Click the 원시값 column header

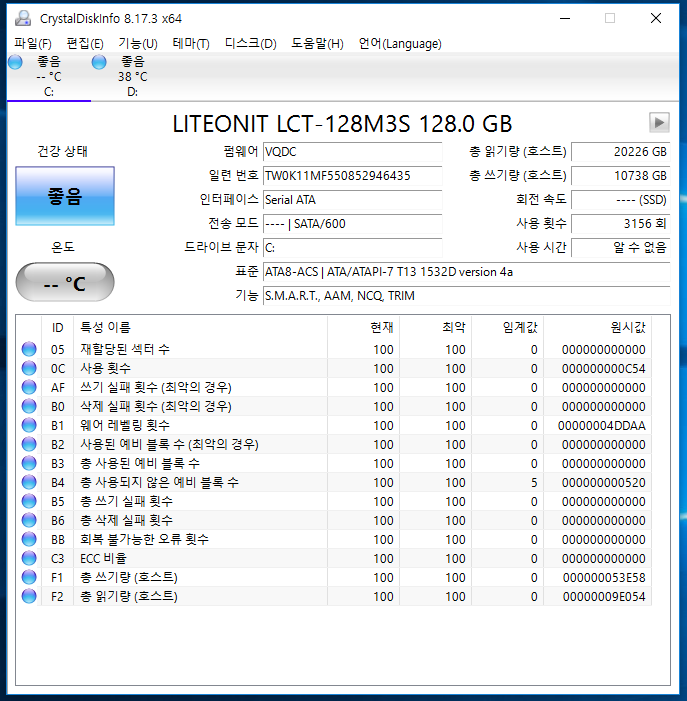[597, 328]
